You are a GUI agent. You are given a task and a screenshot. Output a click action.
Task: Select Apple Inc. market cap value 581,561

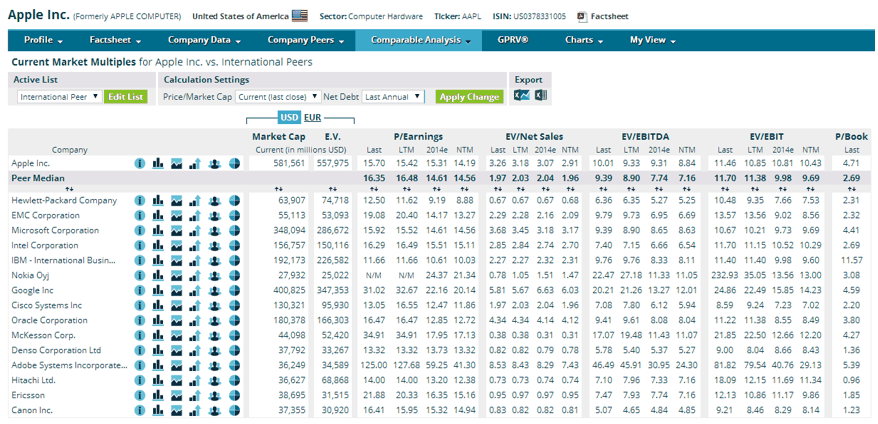[289, 164]
